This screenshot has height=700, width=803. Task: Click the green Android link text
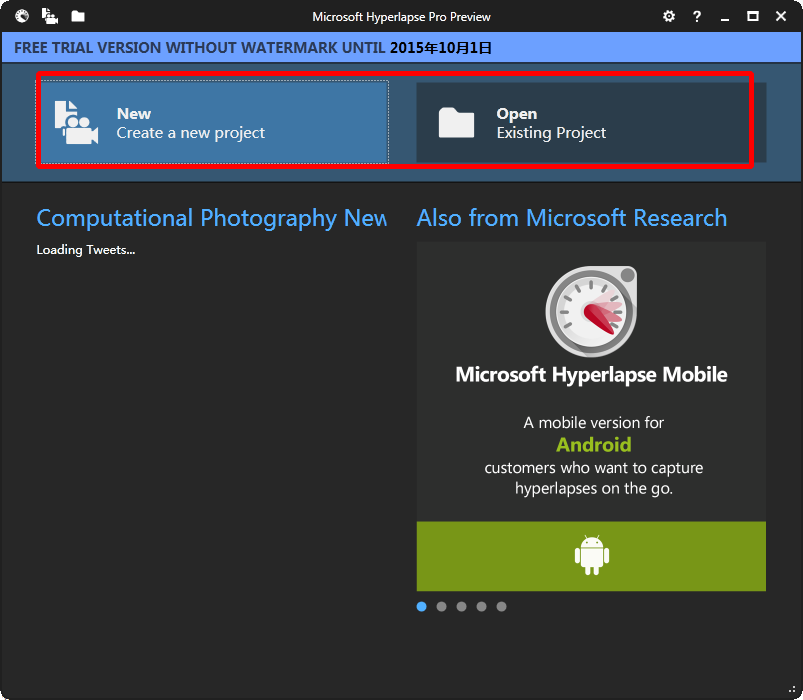[x=594, y=445]
